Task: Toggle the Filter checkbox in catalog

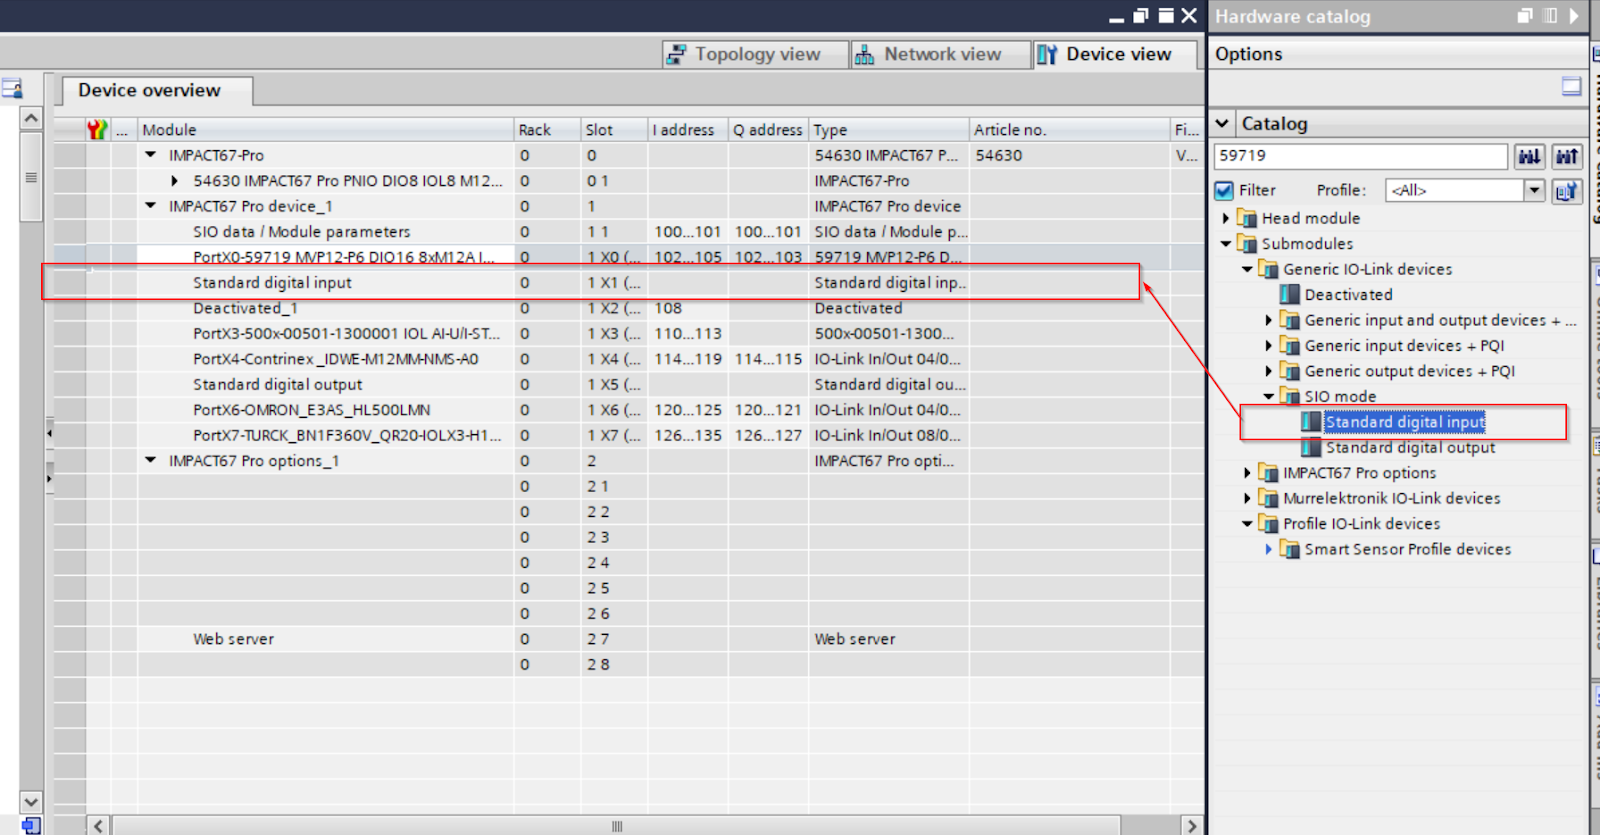Action: pos(1224,190)
